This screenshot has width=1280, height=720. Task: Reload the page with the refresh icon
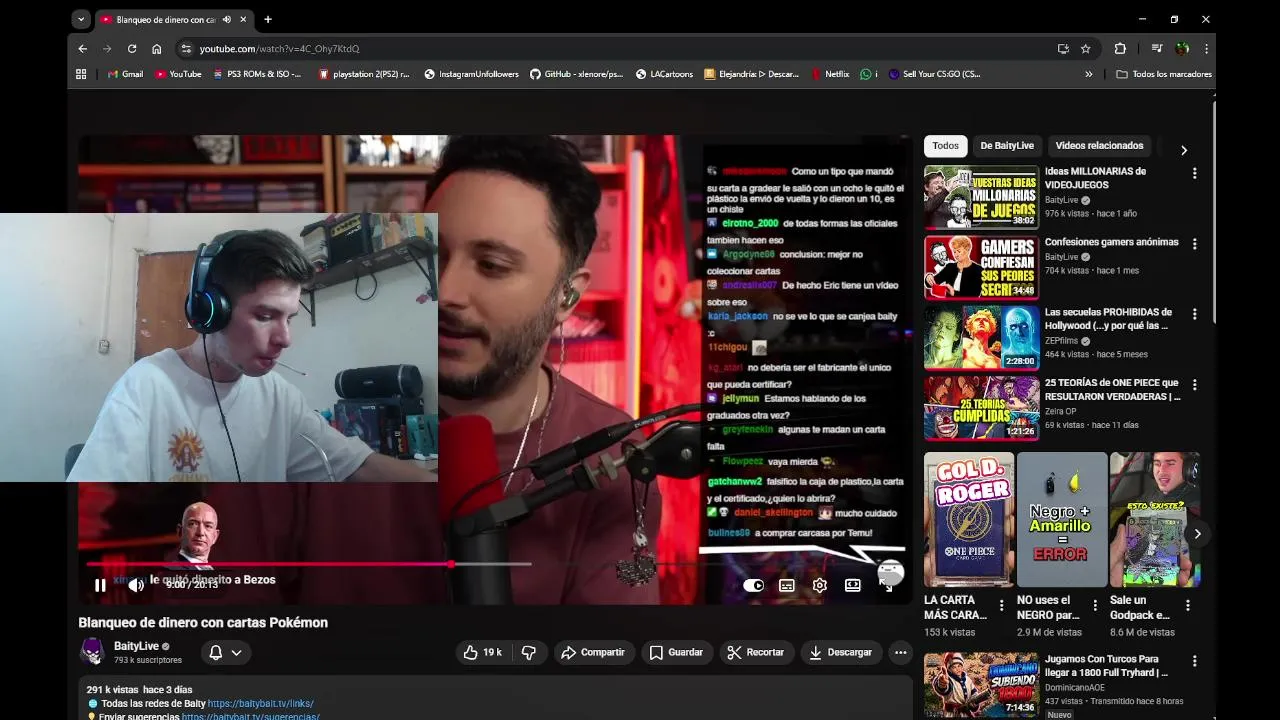[132, 48]
